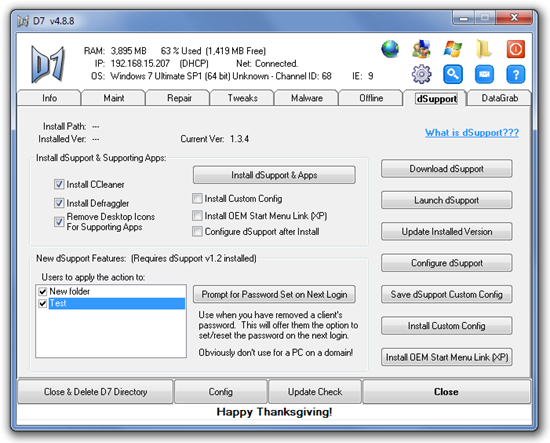This screenshot has width=550, height=443.
Task: Click the red power icon
Action: coord(515,49)
